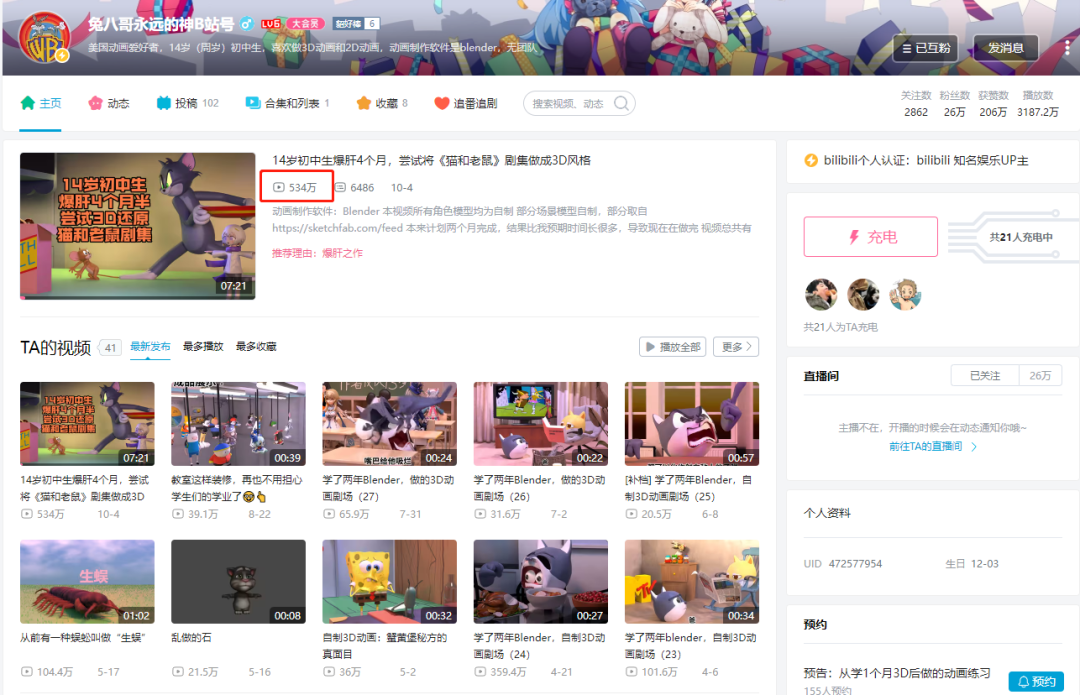This screenshot has width=1080, height=695.
Task: Open the 投稿 submissions tab
Action: (187, 103)
